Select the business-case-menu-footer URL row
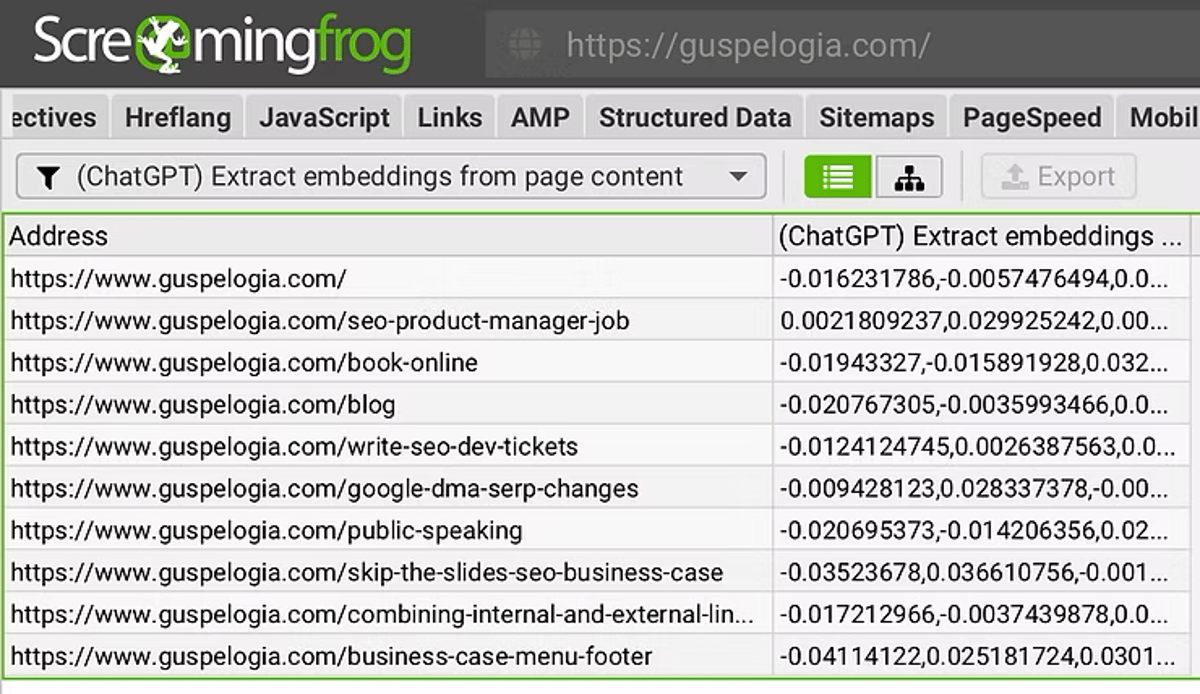The height and width of the screenshot is (694, 1200). tap(331, 657)
